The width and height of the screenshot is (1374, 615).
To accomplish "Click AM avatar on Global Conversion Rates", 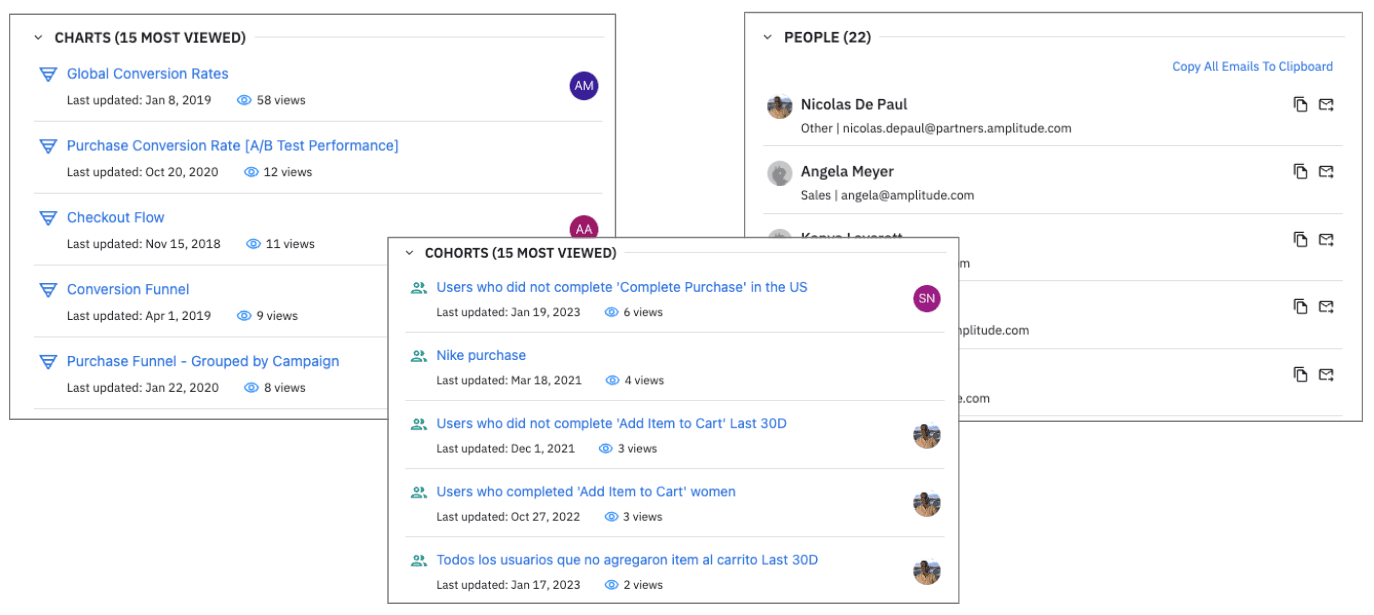I will (x=584, y=86).
